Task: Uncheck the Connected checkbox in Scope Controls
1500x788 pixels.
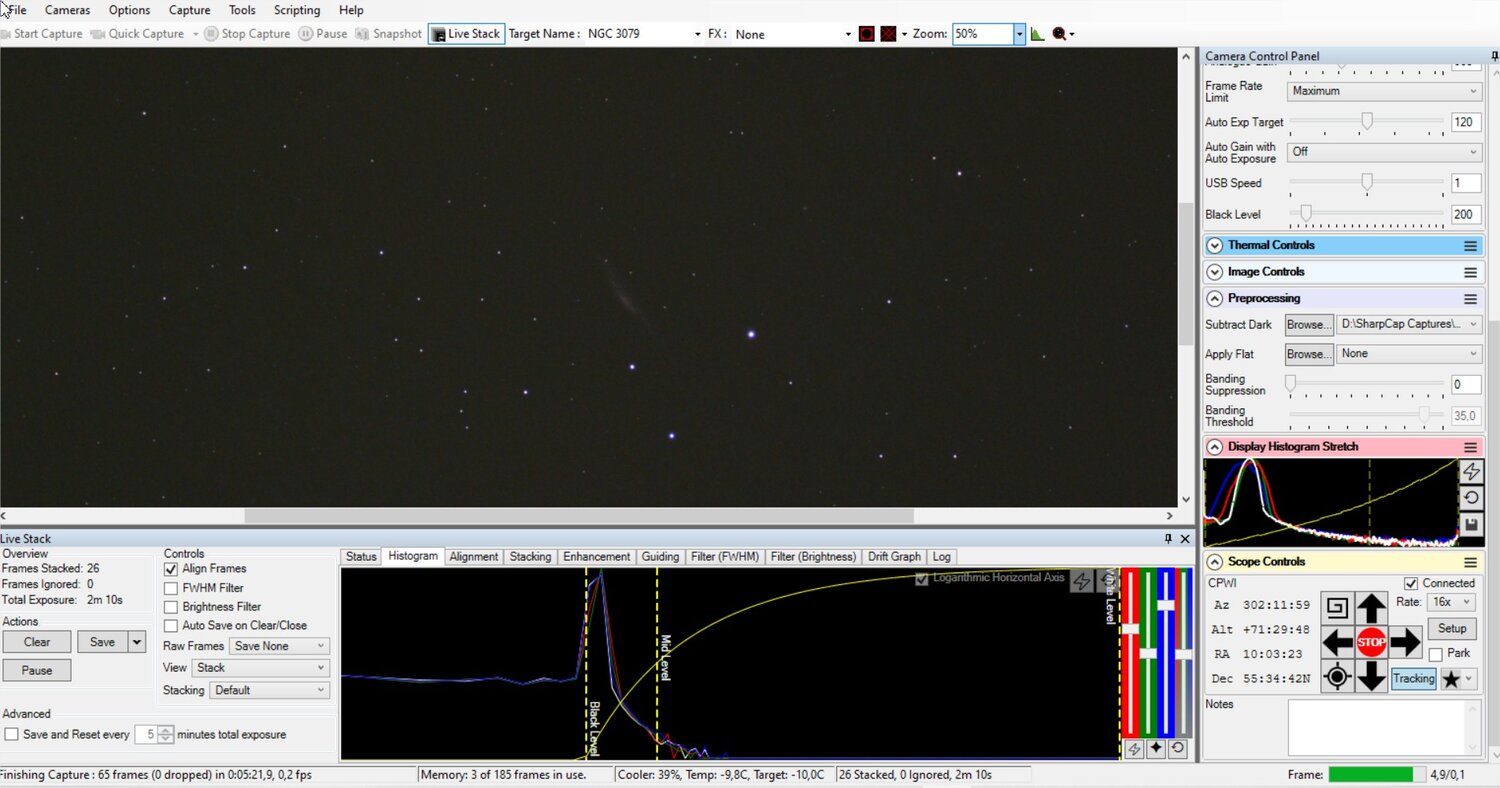Action: [x=1411, y=583]
